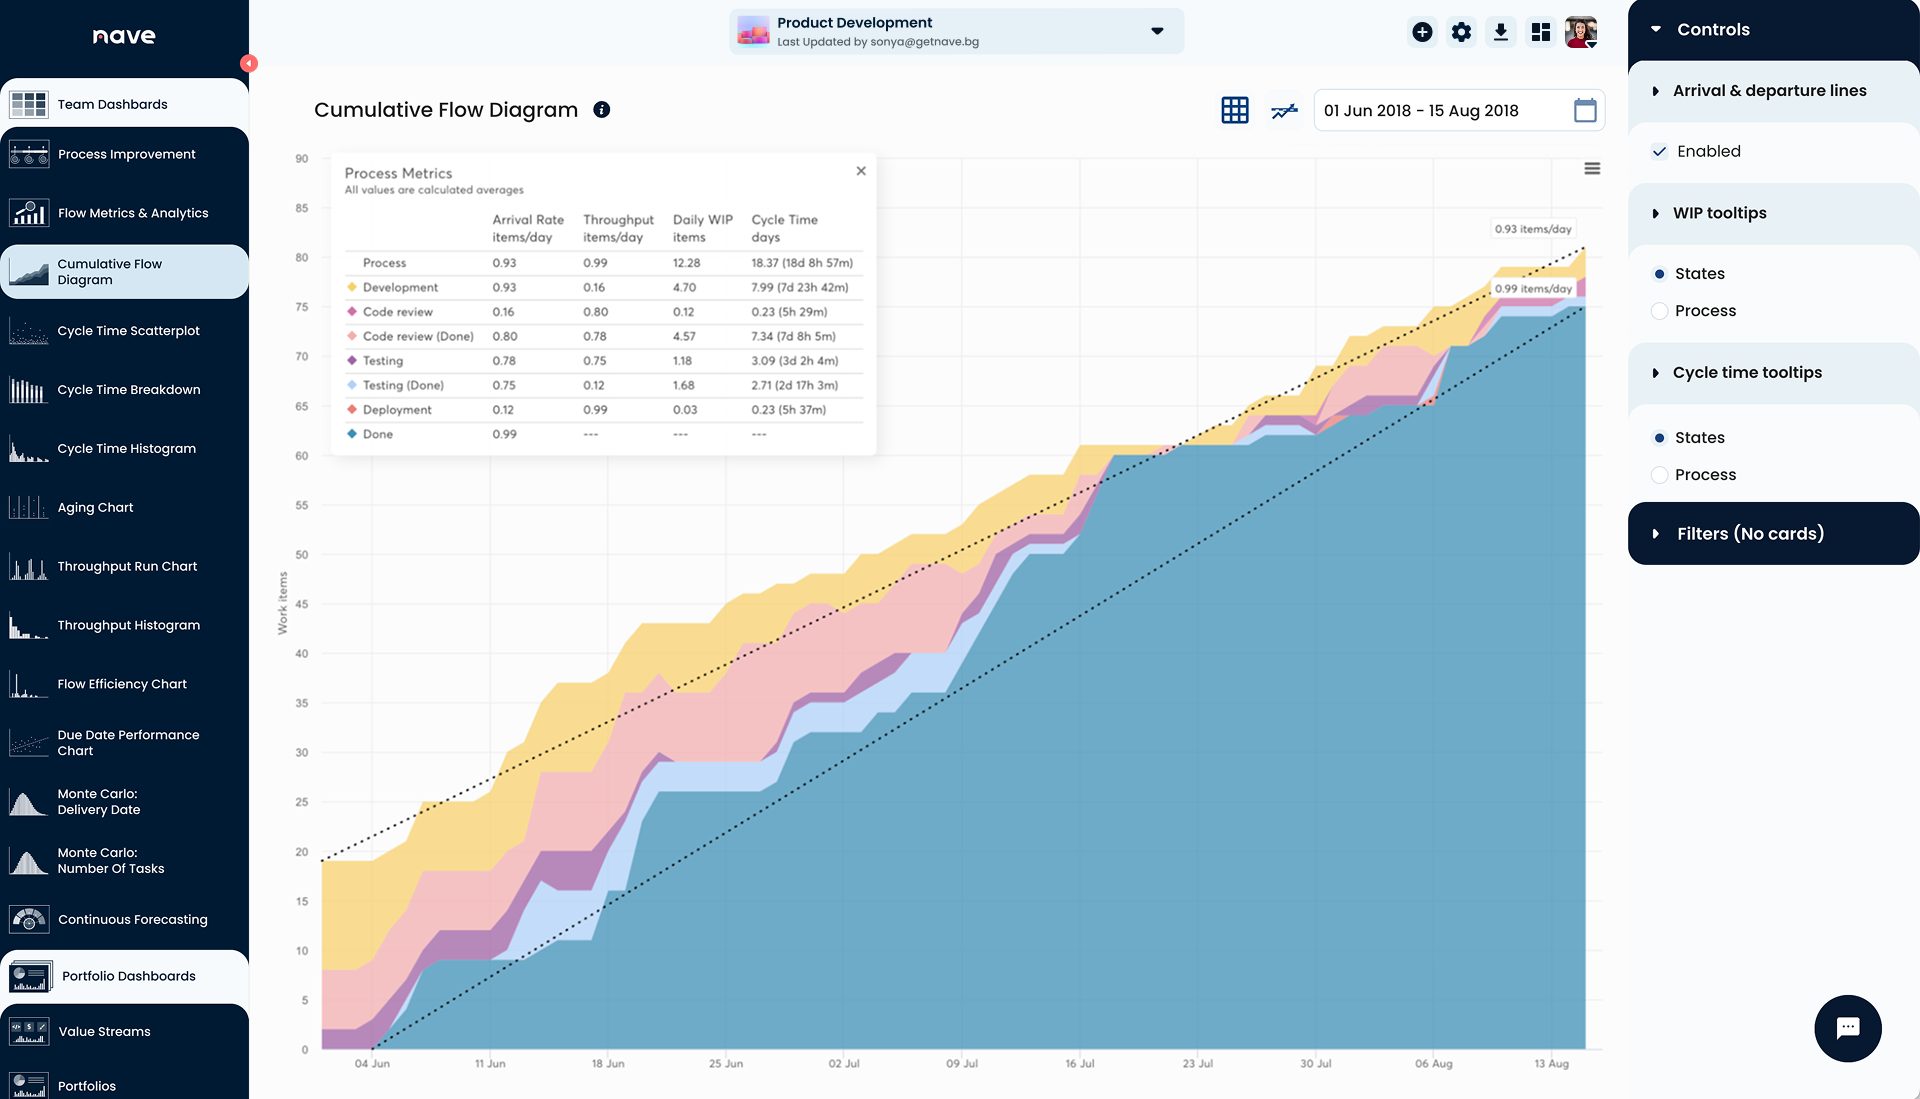Open dashboard settings via gear icon
The image size is (1920, 1099).
[x=1461, y=31]
